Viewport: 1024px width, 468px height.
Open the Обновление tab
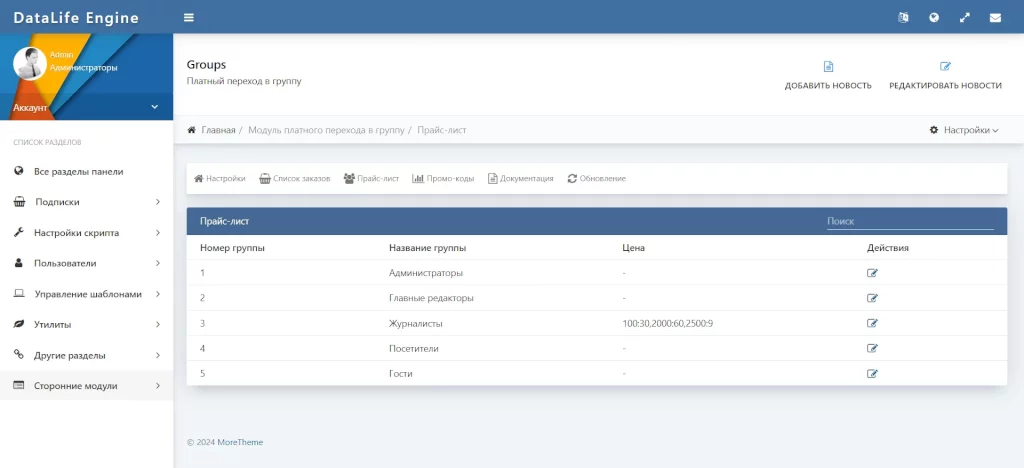596,178
